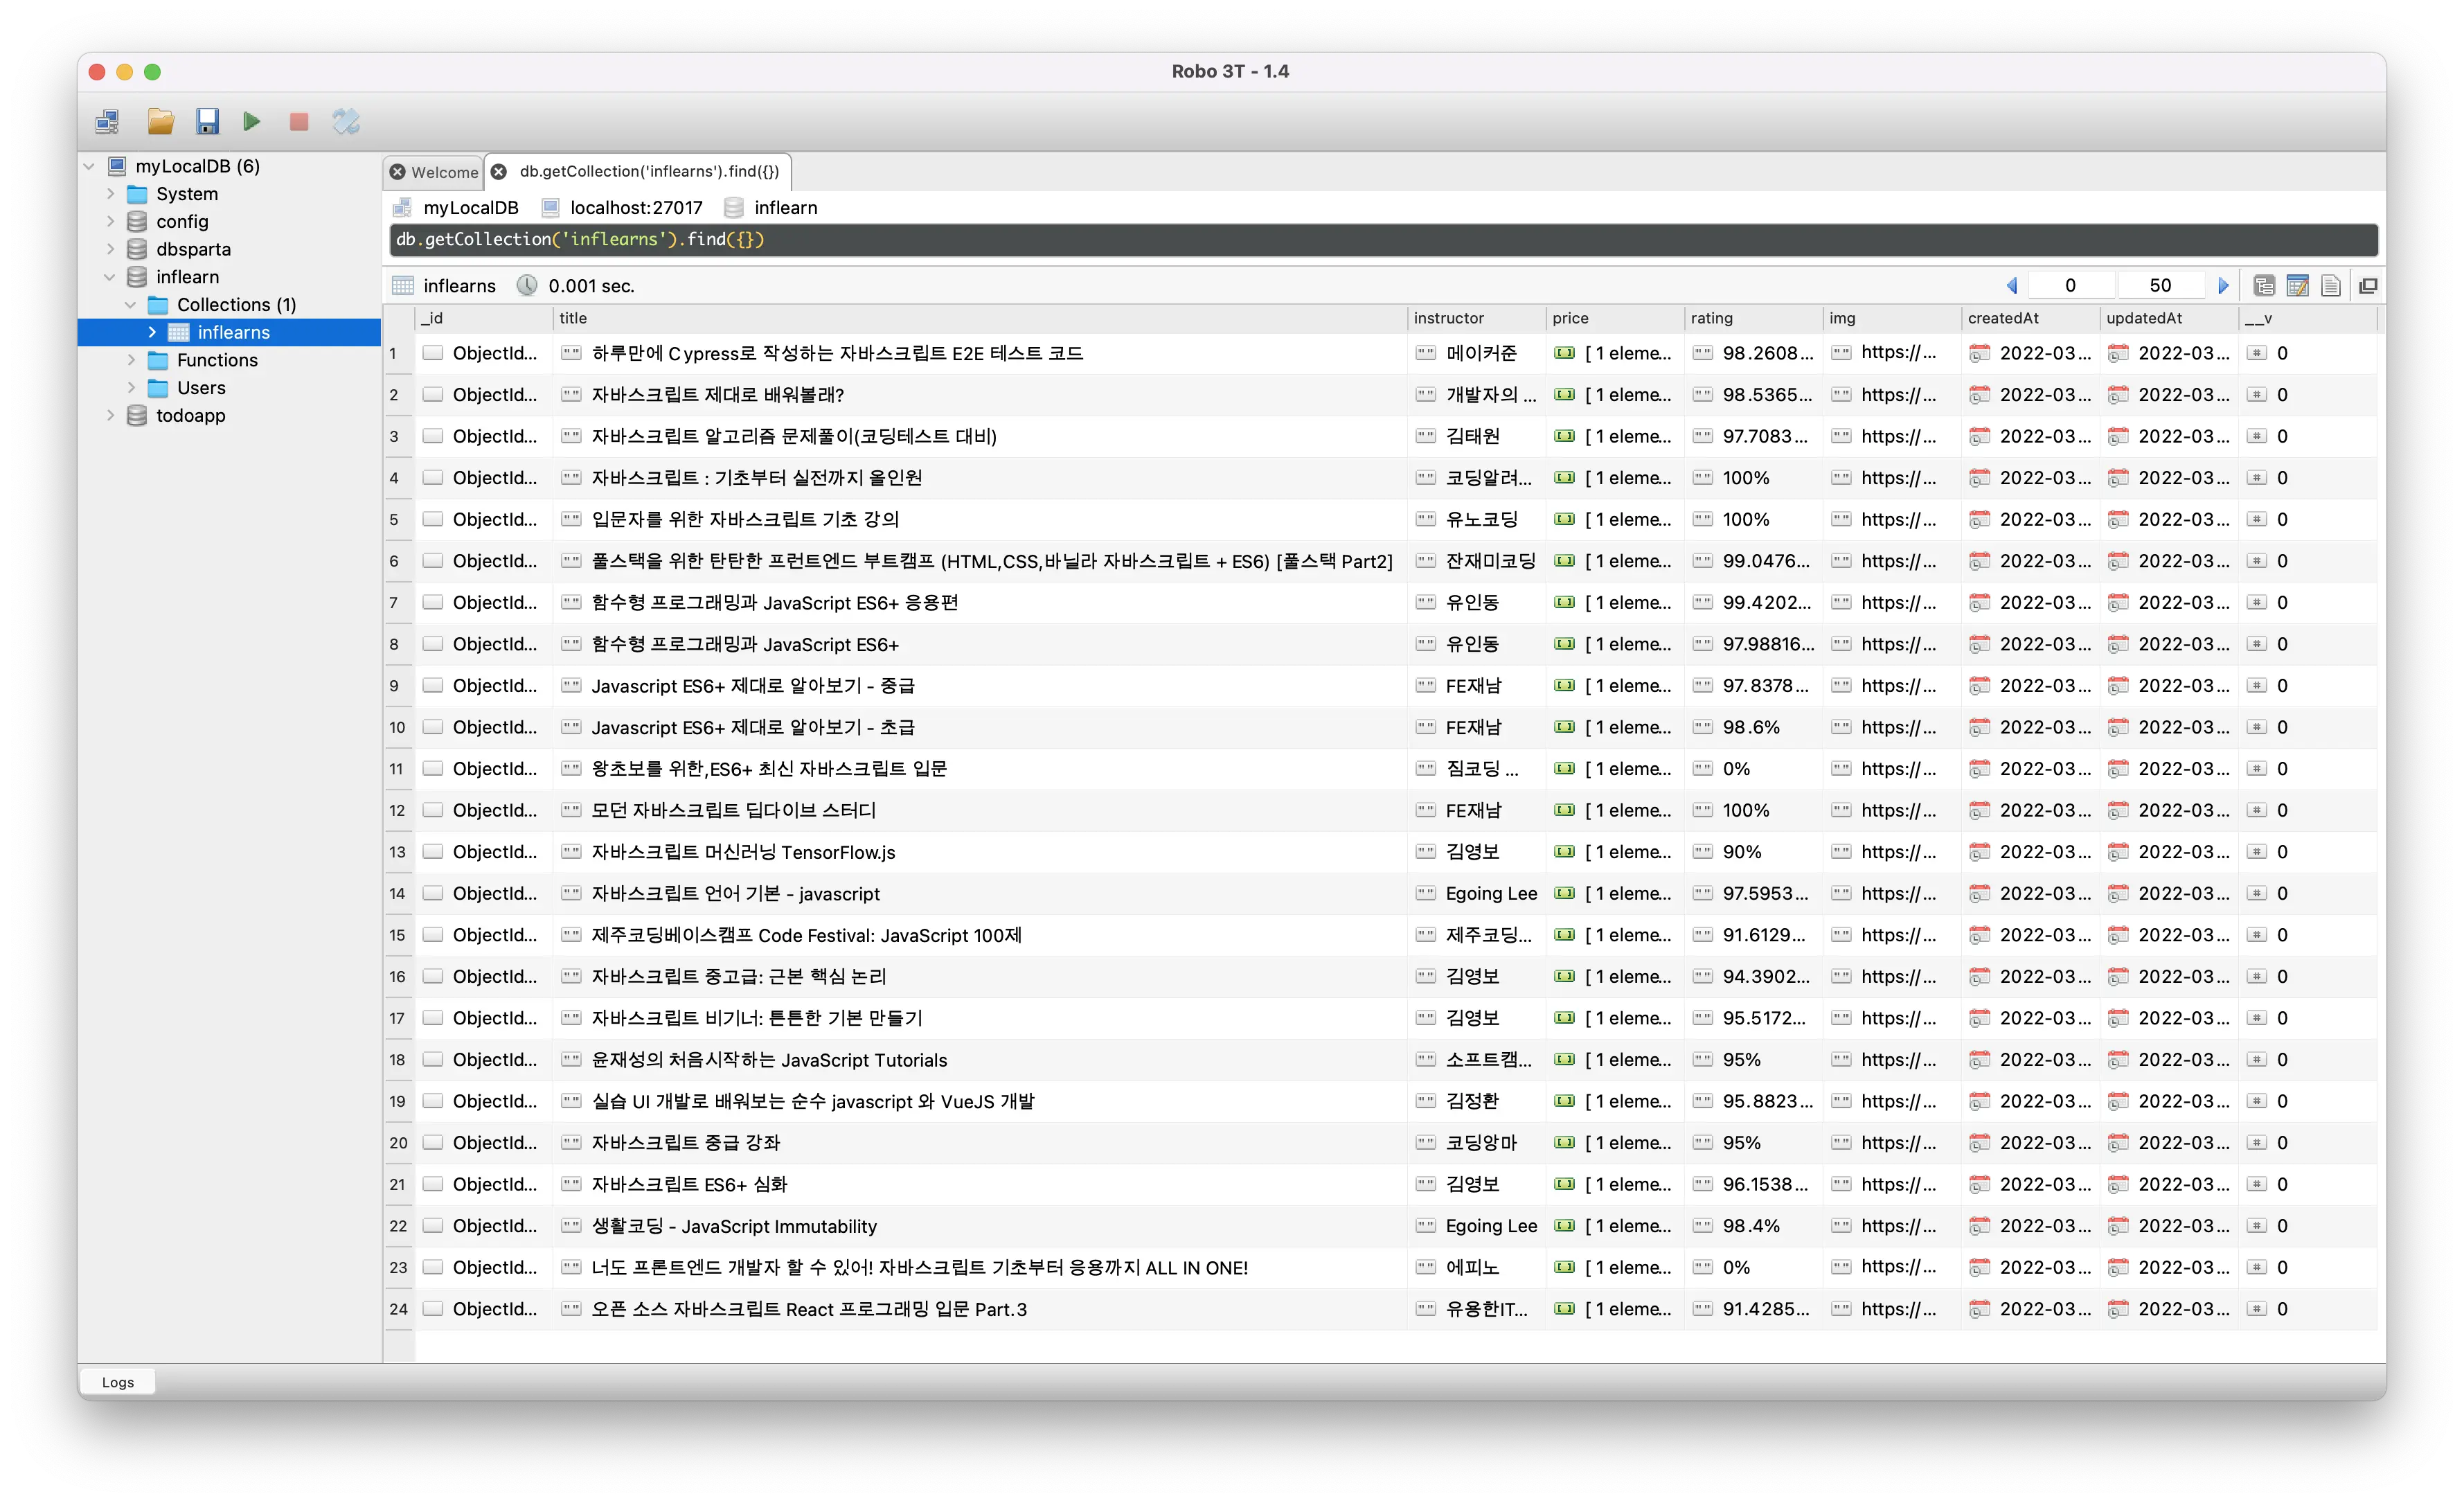Switch results to text view mode
Screen dimensions: 2464x1503
(2330, 286)
